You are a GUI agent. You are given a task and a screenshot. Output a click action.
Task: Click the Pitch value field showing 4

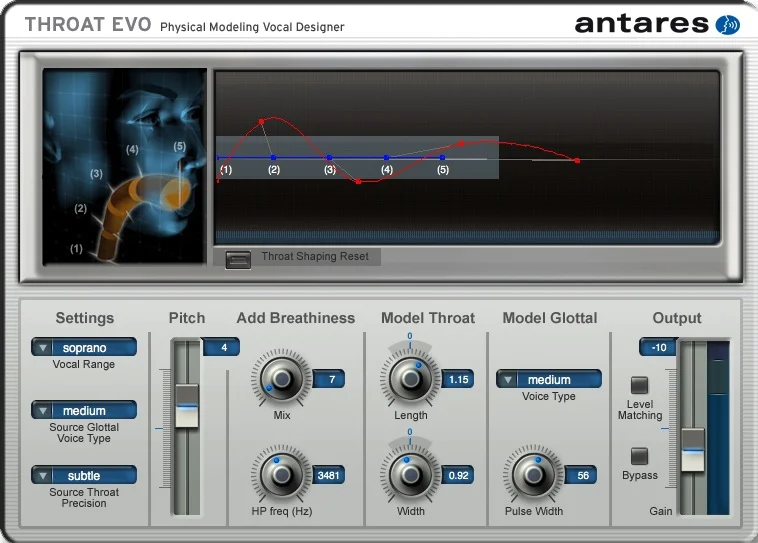(221, 347)
